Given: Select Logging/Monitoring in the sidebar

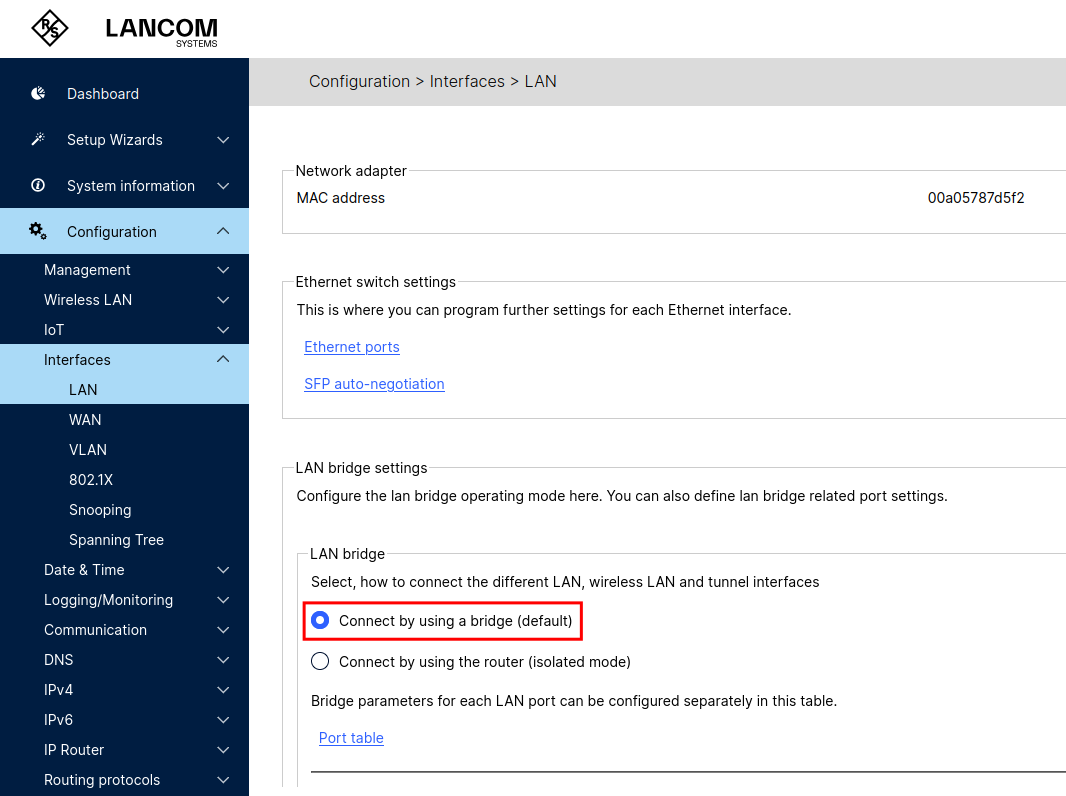Looking at the screenshot, I should coord(108,600).
